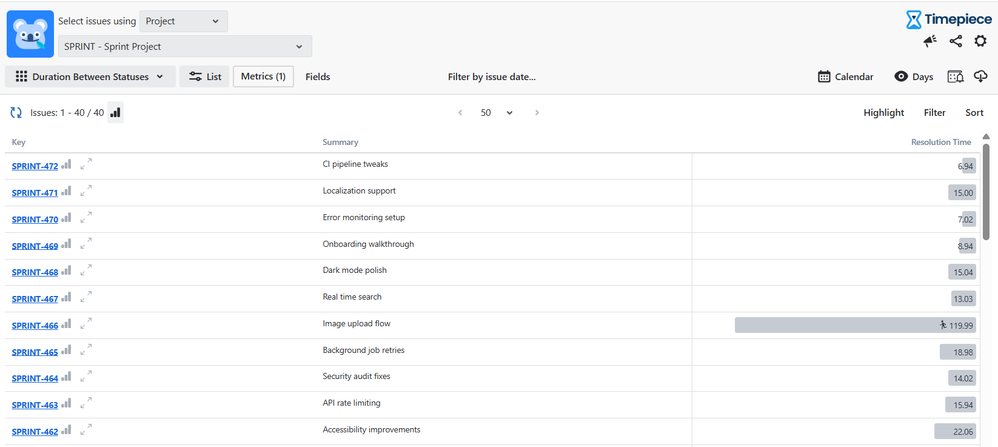Viewport: 998px width, 447px height.
Task: Select the 'Localization support' summary text
Action: click(x=359, y=190)
